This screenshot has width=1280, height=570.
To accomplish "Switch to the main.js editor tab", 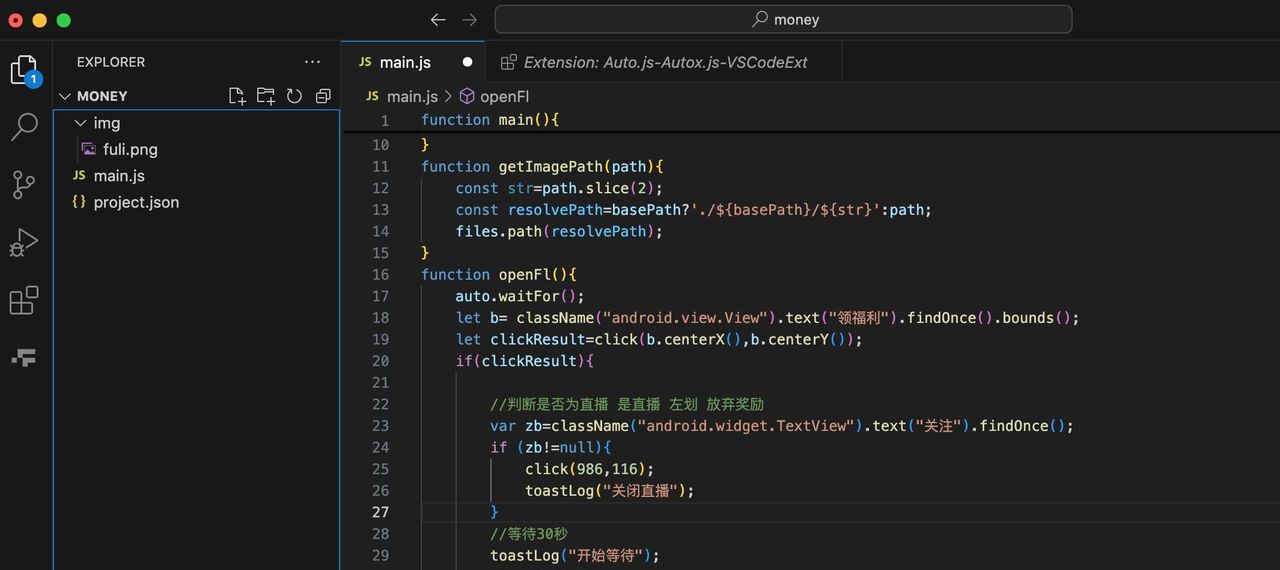I will (x=405, y=62).
